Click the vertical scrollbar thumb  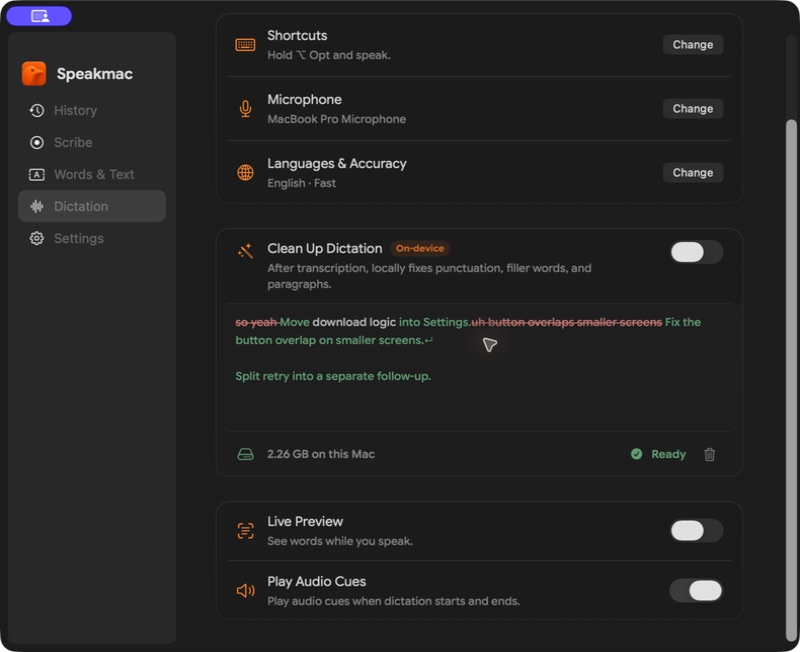pyautogui.click(x=791, y=378)
